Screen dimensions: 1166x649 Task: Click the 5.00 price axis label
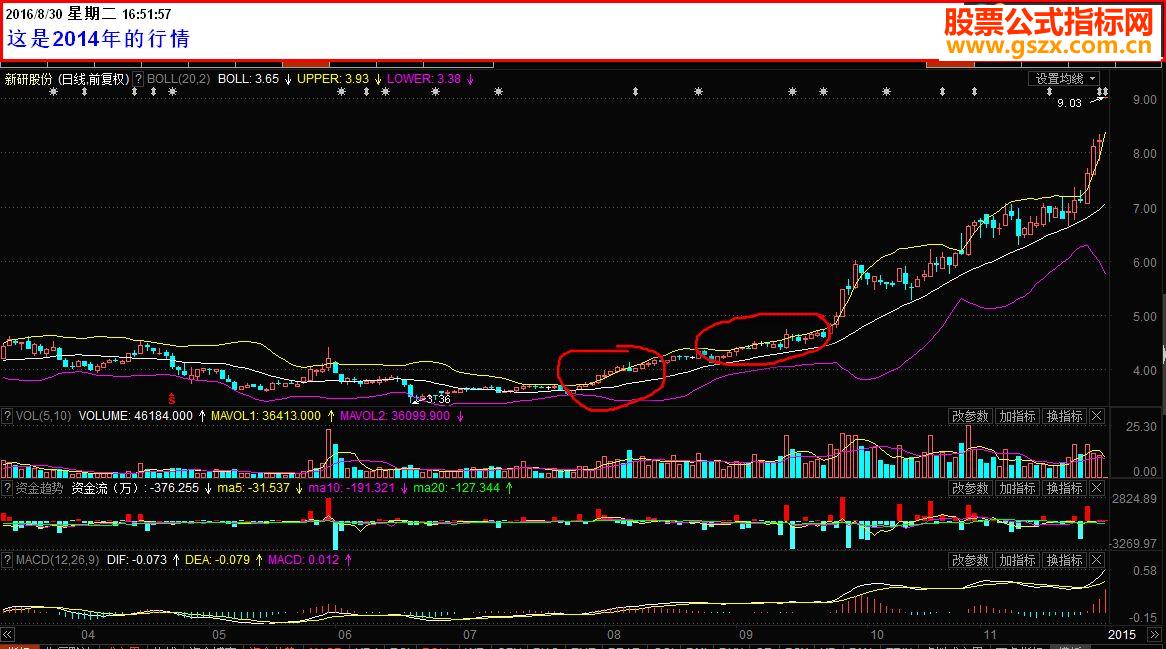point(1144,317)
